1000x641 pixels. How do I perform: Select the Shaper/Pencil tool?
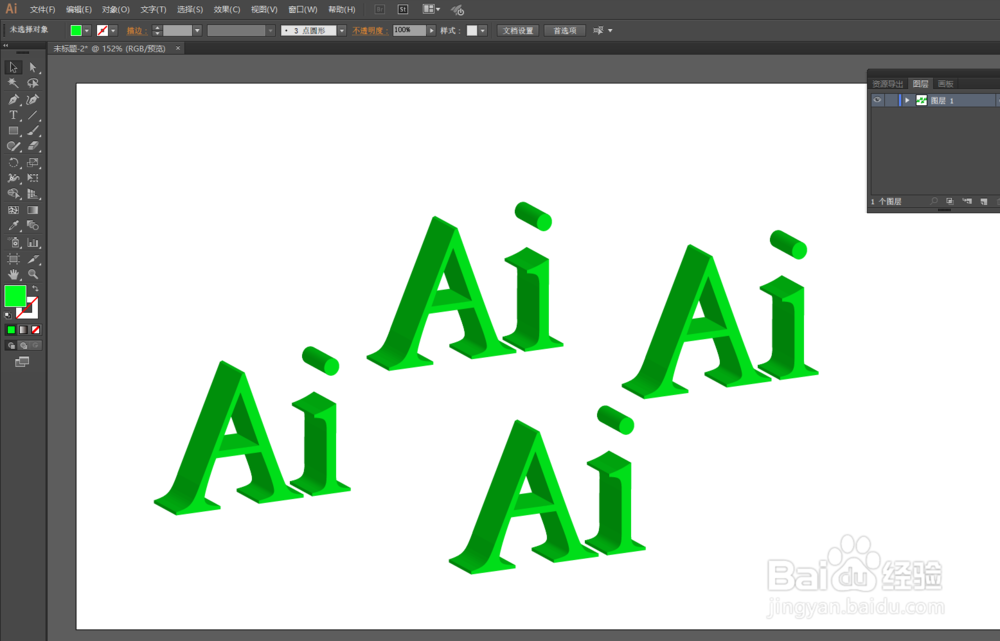(13, 146)
